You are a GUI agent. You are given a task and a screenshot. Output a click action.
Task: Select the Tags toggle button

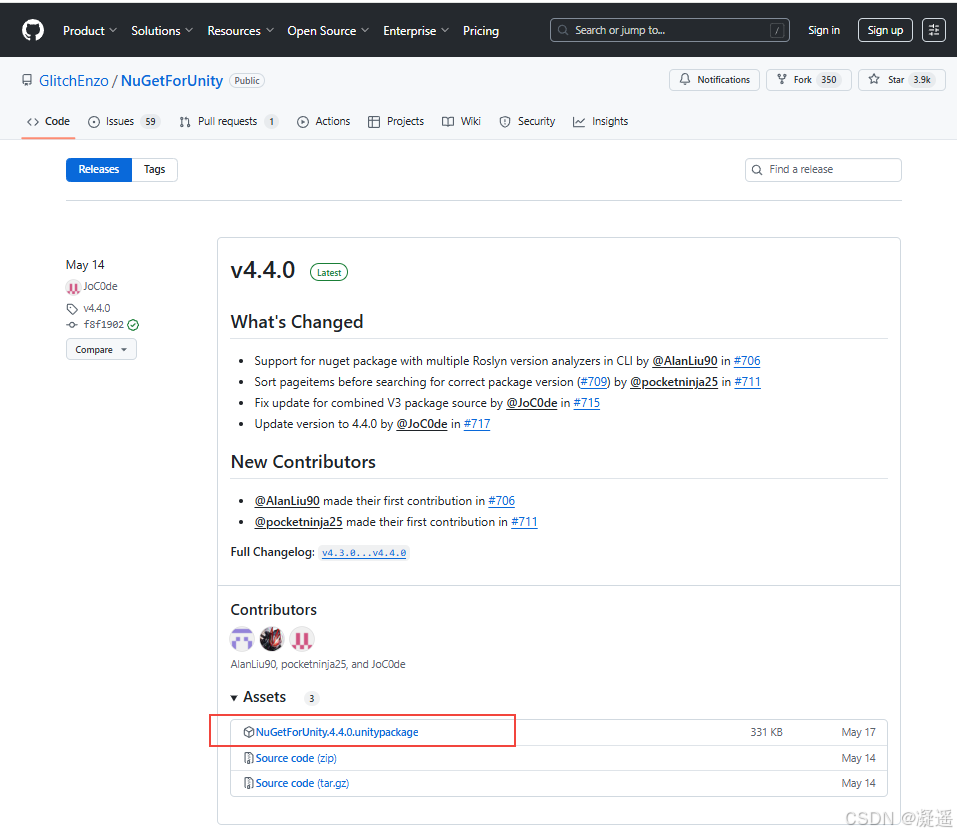[x=154, y=170]
